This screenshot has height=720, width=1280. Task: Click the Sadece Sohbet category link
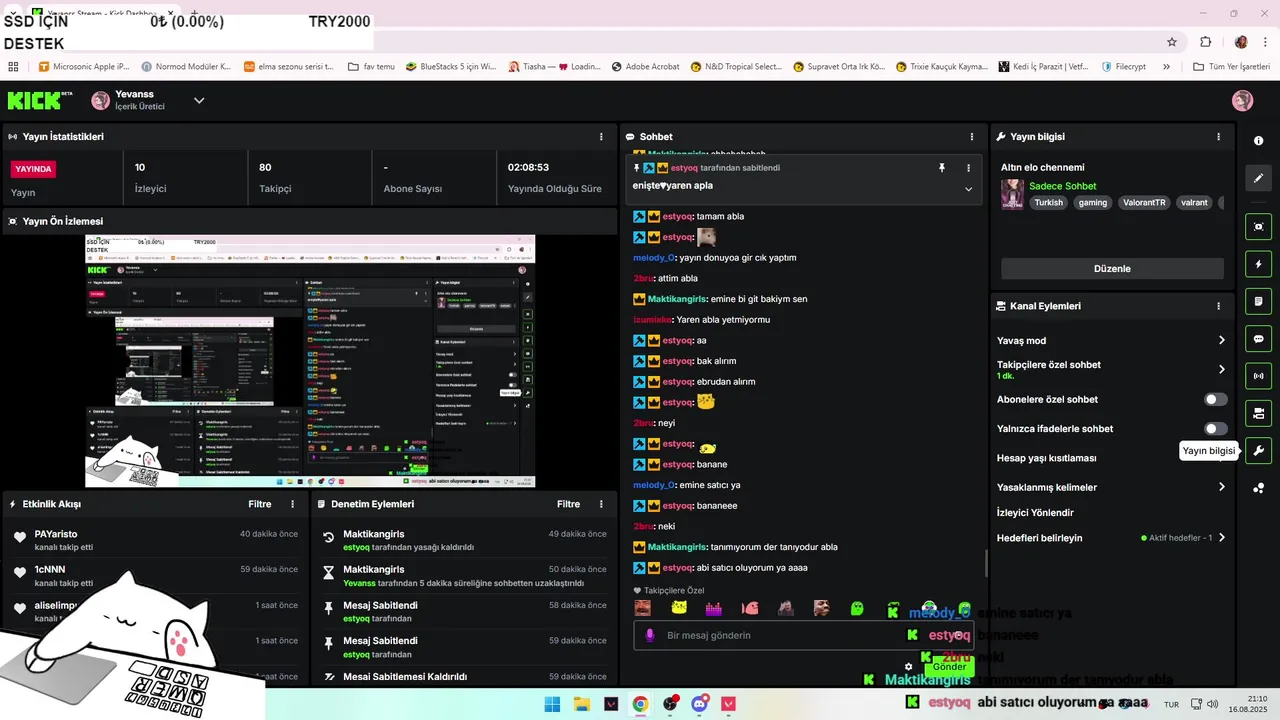pos(1062,186)
